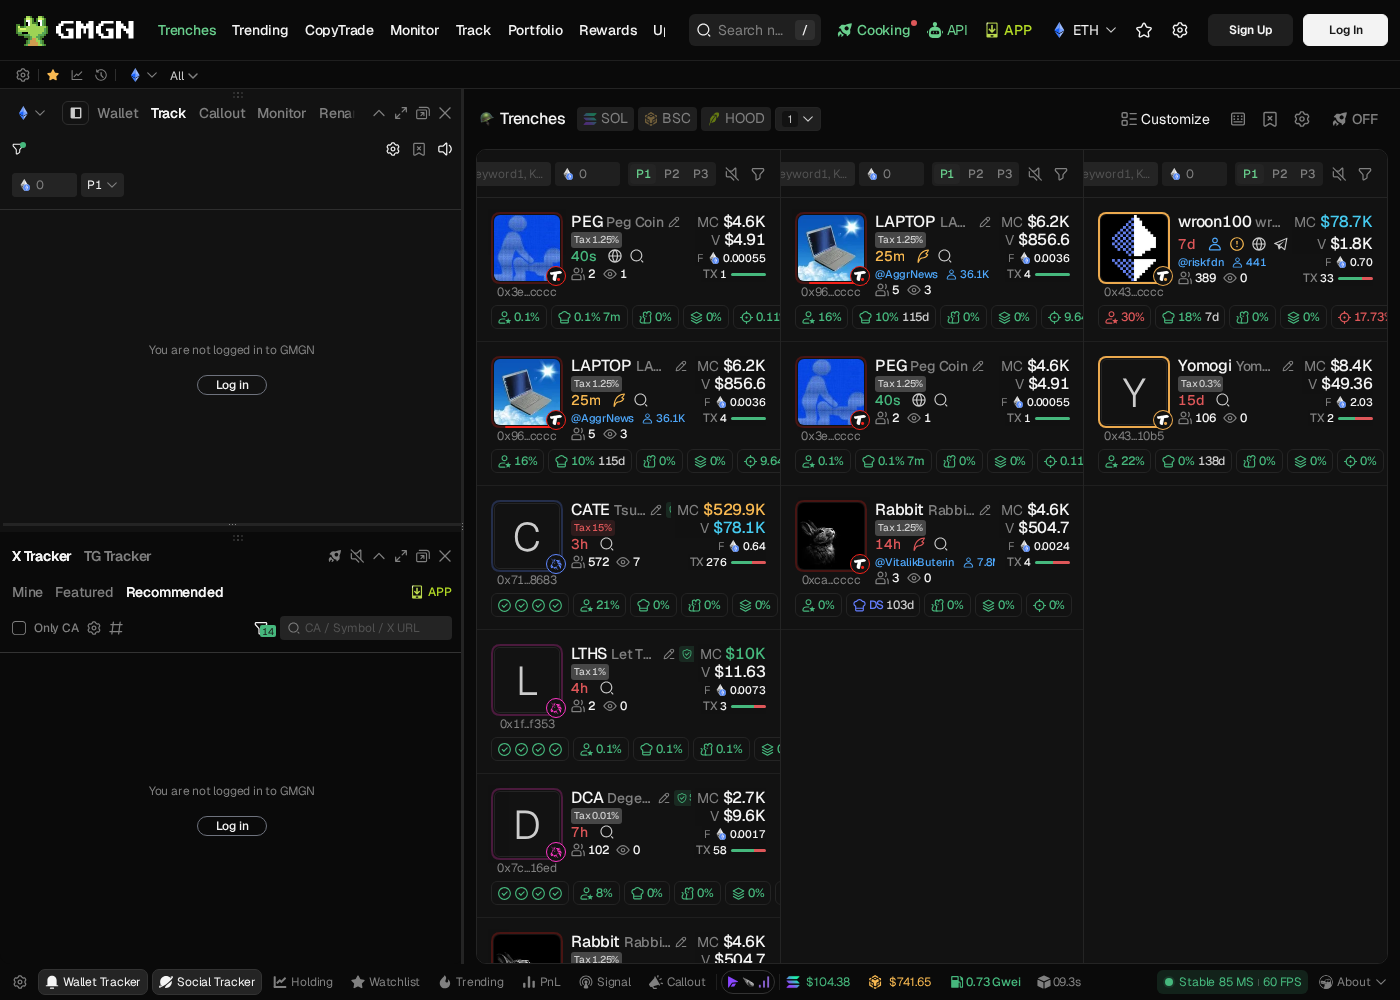Open the Trenches number 1 dropdown
This screenshot has width=1400, height=1000.
coord(798,119)
